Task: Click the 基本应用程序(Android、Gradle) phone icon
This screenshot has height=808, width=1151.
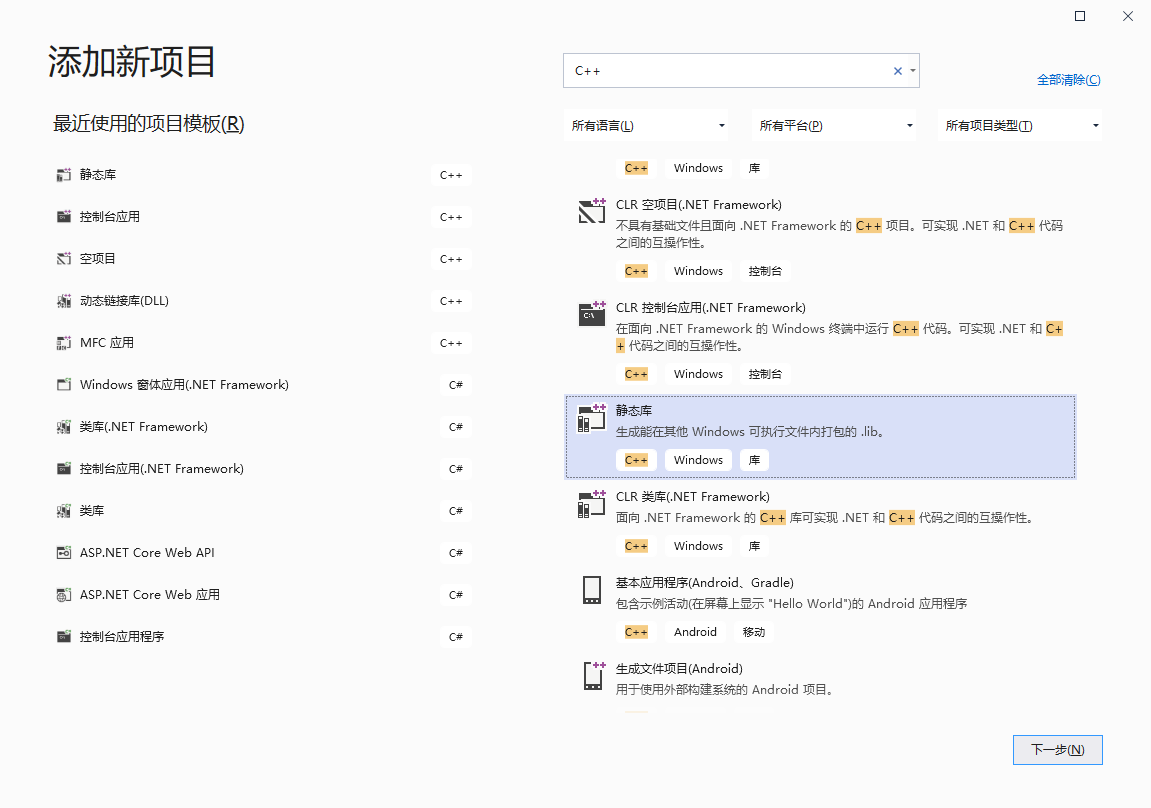Action: click(x=592, y=590)
